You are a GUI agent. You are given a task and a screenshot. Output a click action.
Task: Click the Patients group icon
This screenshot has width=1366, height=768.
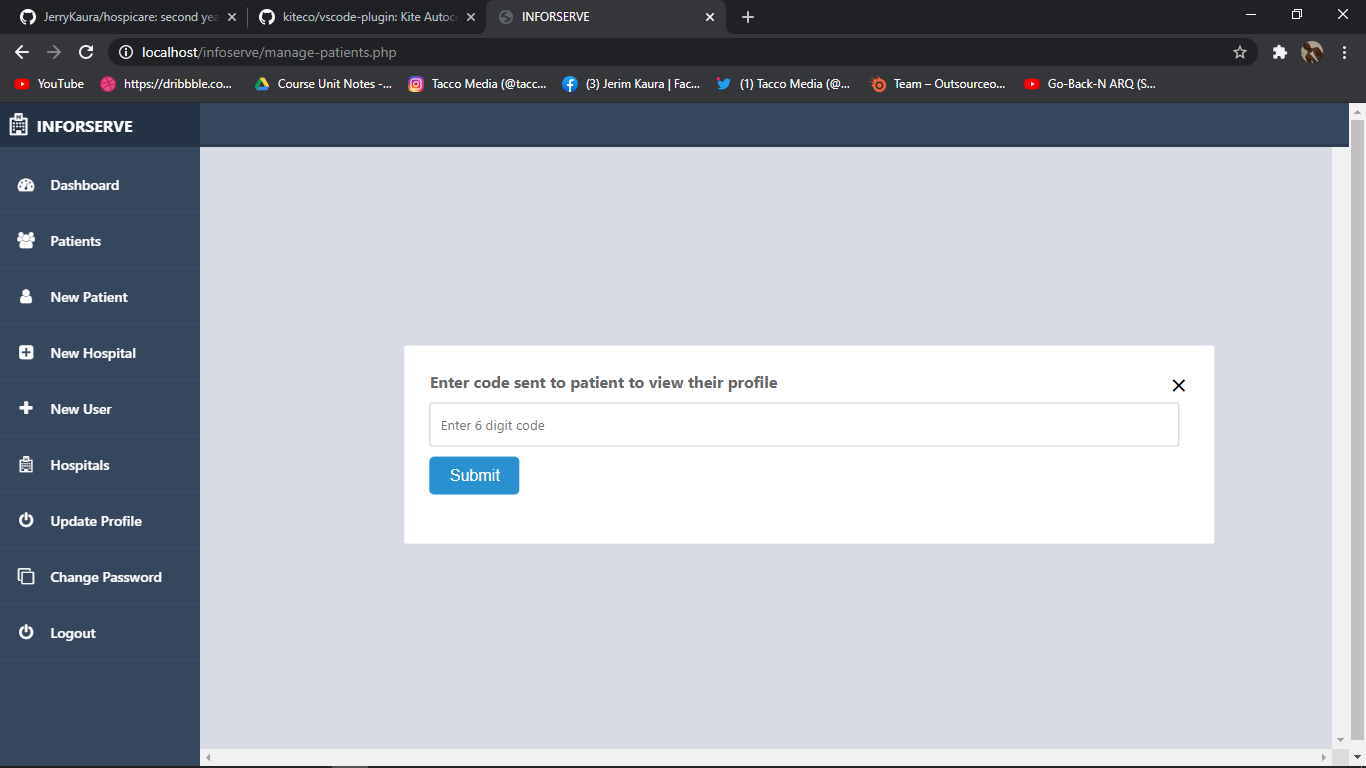26,241
